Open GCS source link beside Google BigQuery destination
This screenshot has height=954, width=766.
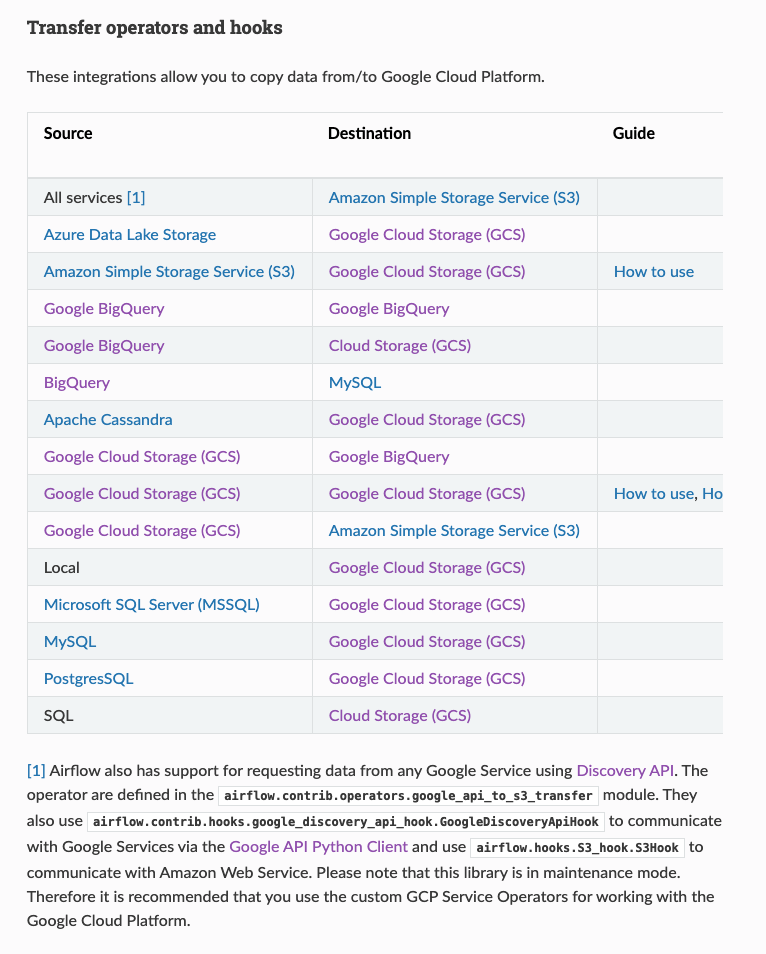[x=142, y=457]
